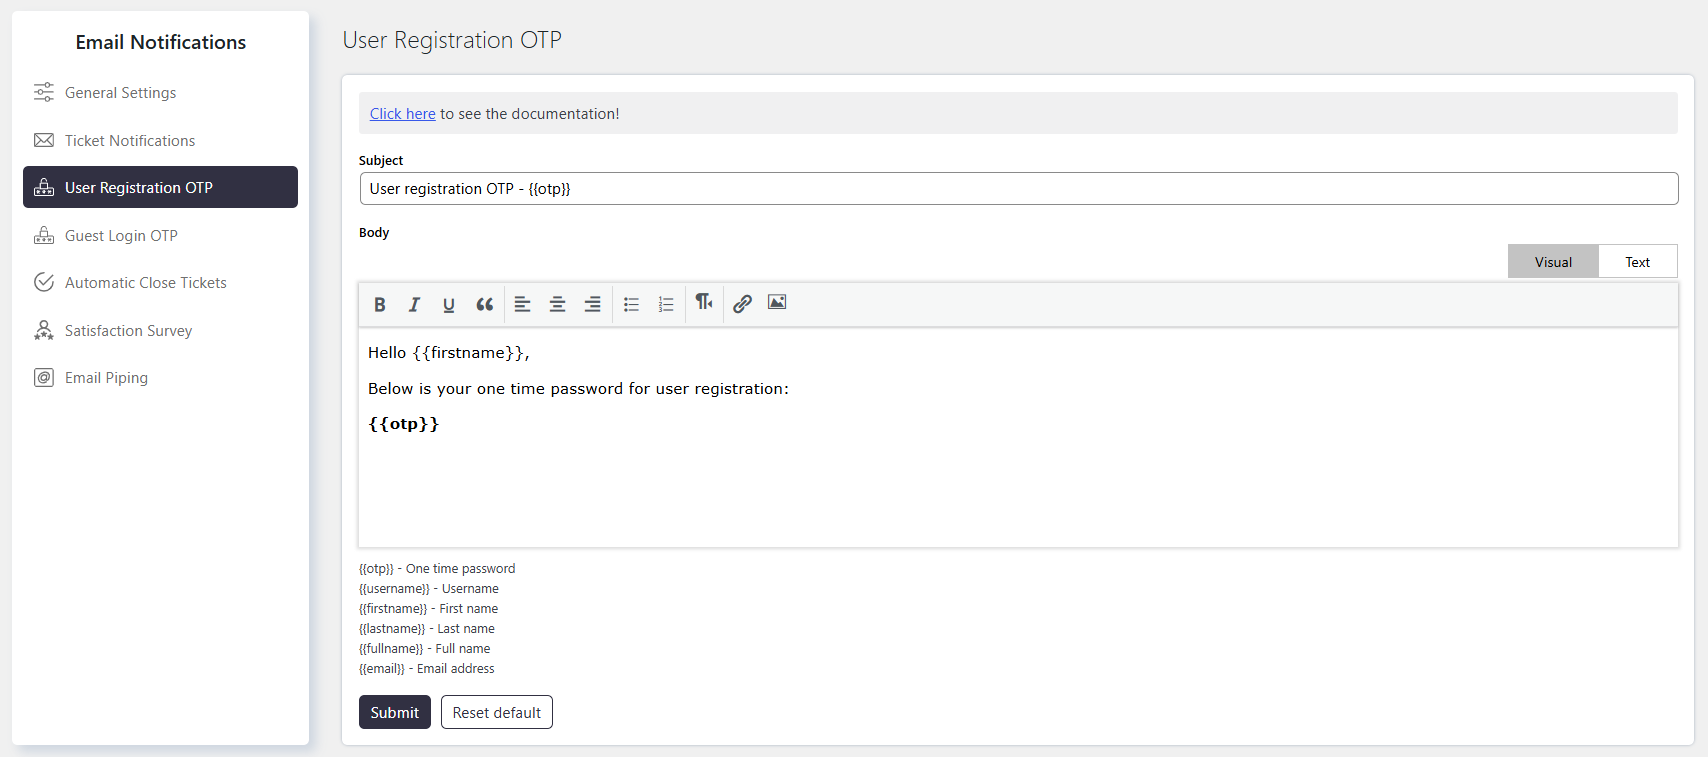
Task: Apply italic formatting in body editor
Action: click(414, 304)
